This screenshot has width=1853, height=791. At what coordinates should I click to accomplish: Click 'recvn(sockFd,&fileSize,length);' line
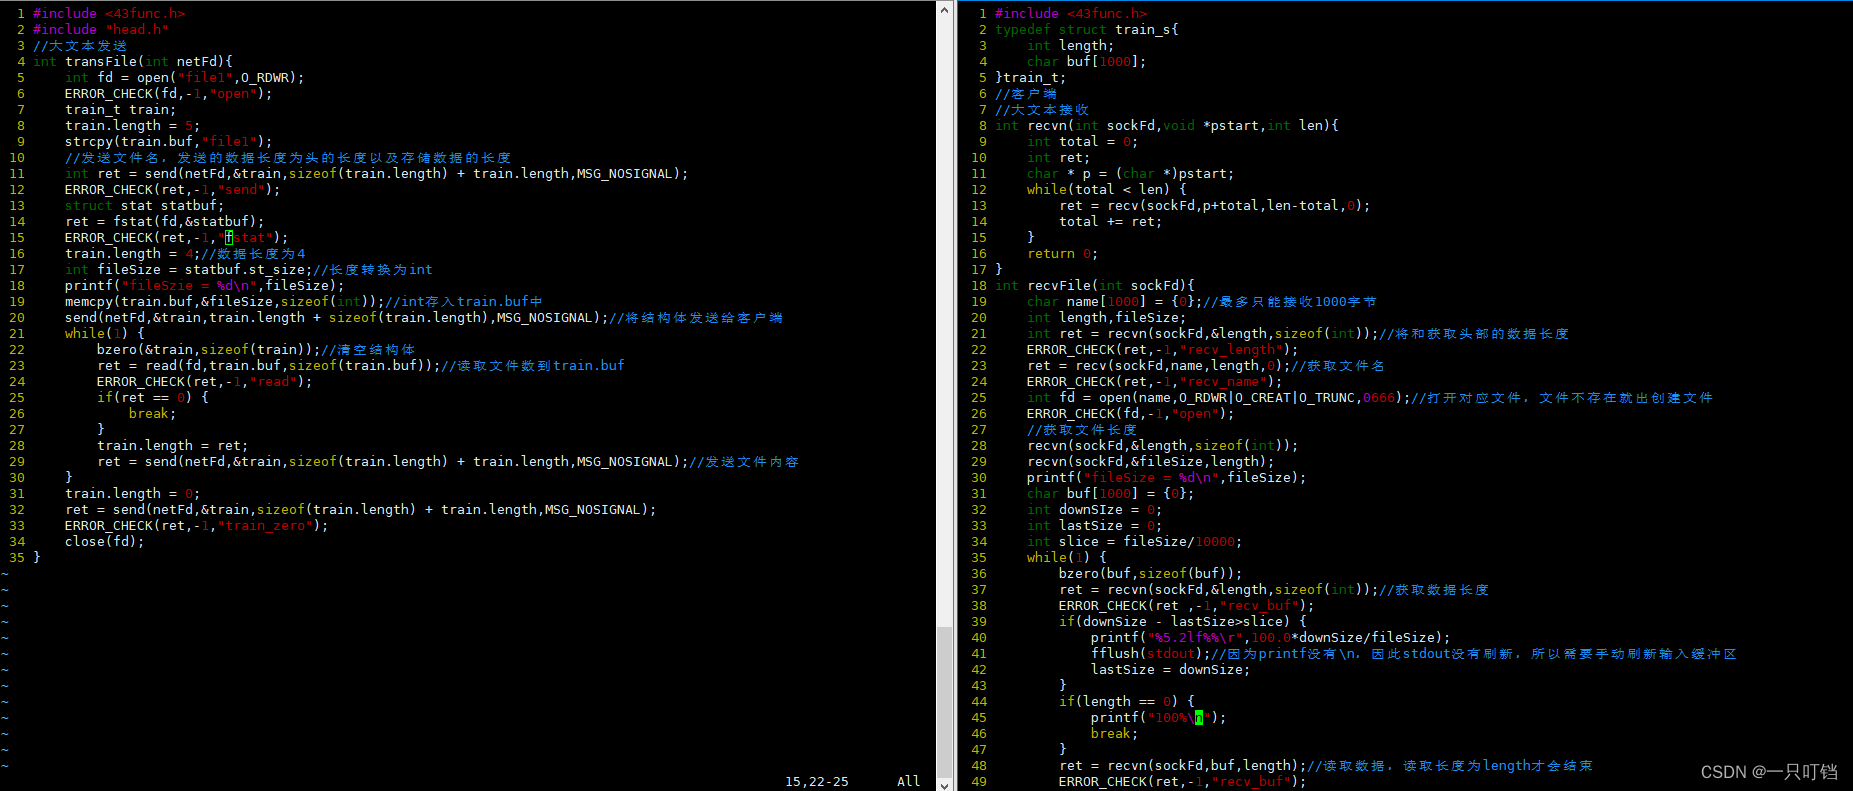click(x=1151, y=462)
